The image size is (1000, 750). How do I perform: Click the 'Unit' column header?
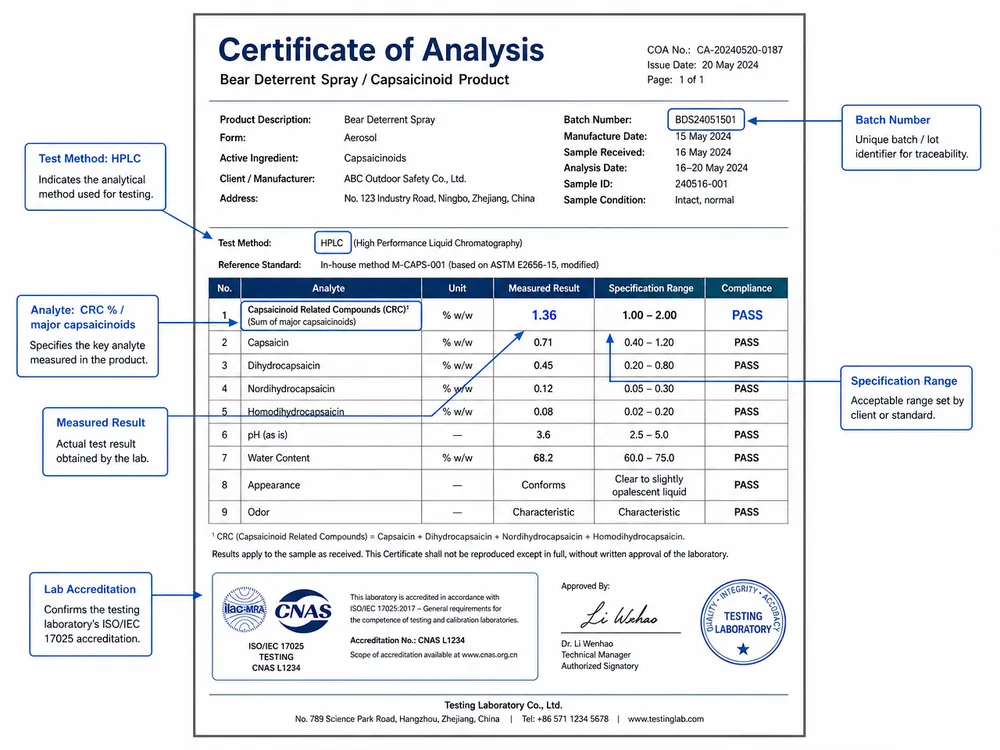pos(457,288)
